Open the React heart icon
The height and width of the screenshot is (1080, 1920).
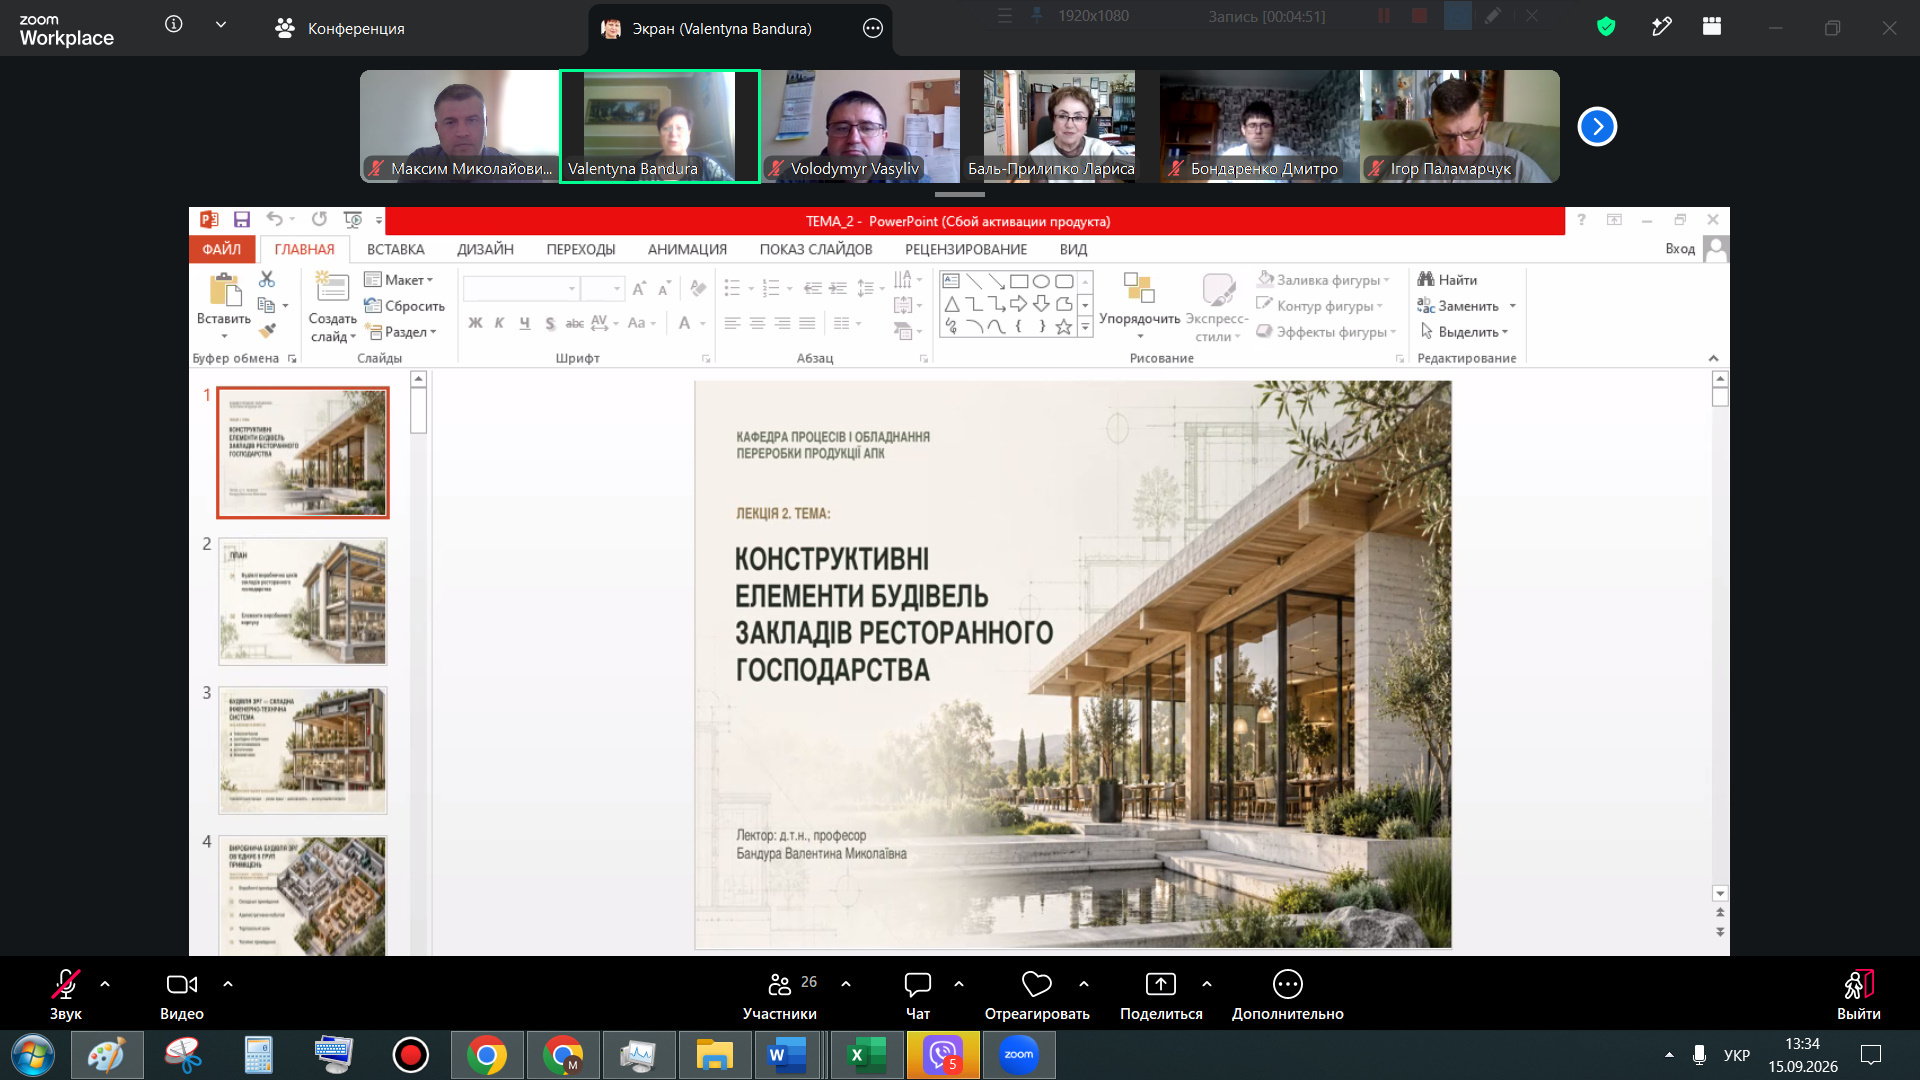(1036, 985)
